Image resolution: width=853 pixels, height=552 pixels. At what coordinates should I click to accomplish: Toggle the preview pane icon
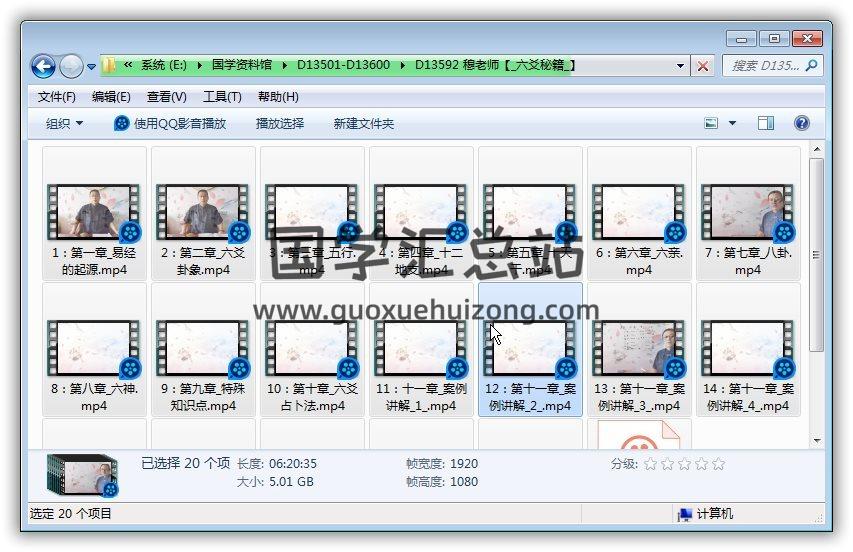(766, 123)
